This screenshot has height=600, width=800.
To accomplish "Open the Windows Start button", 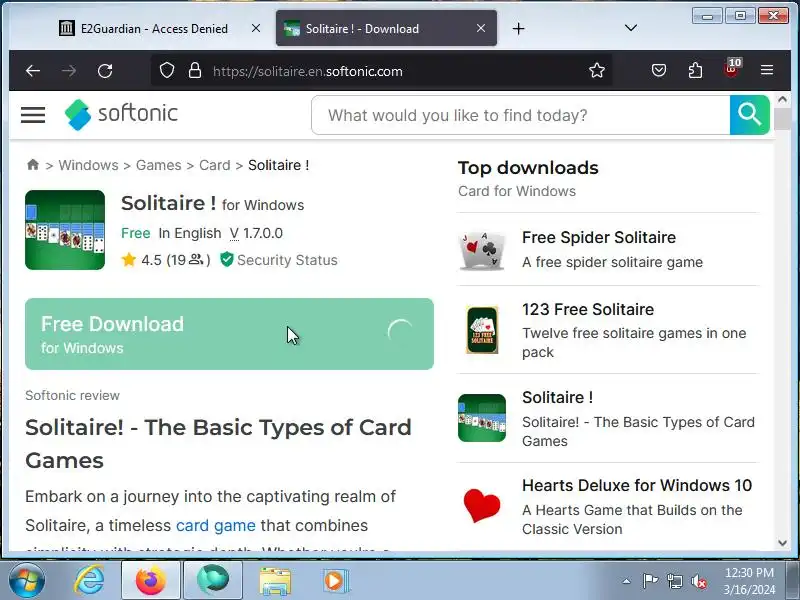I will pos(27,580).
